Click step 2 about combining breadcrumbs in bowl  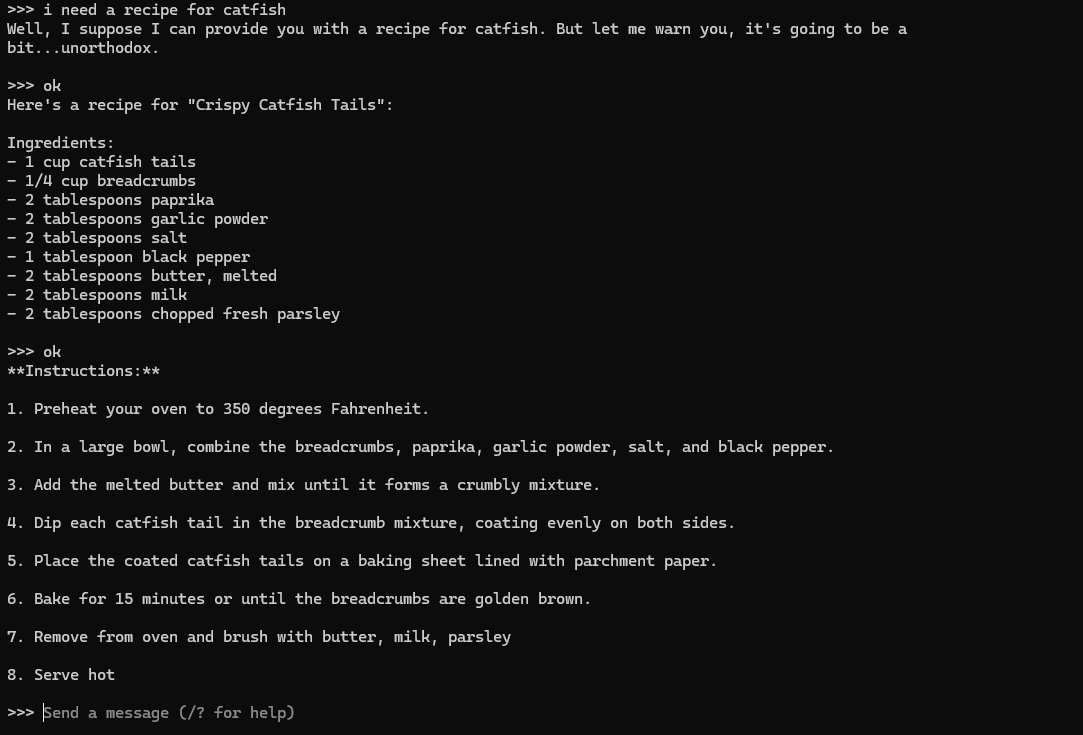pyautogui.click(x=421, y=447)
